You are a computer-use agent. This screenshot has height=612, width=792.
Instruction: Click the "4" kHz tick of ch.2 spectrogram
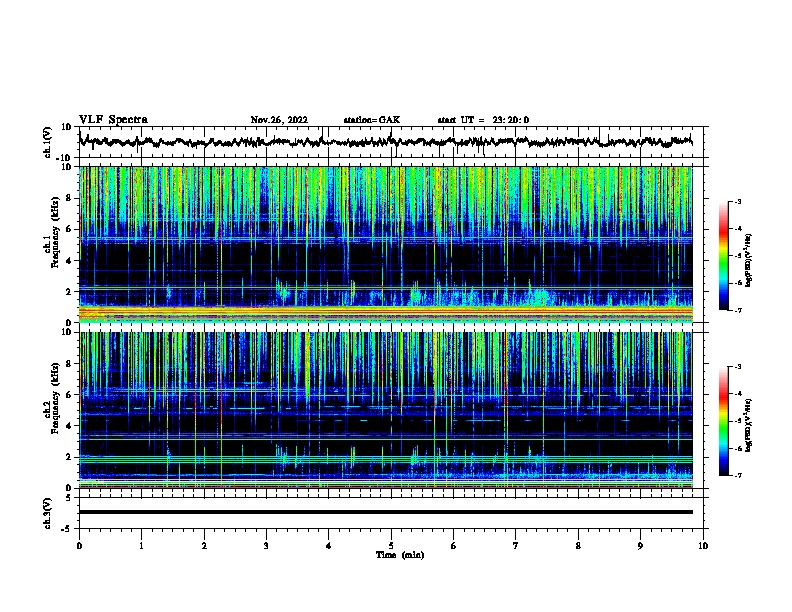(69, 426)
